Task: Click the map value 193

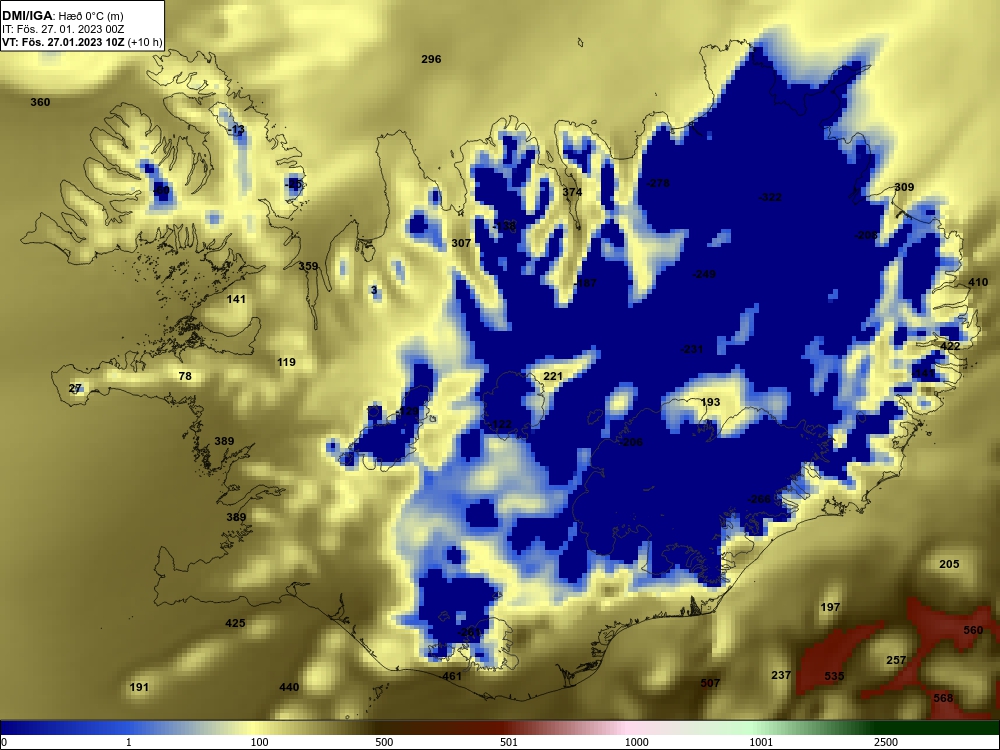Action: 710,402
